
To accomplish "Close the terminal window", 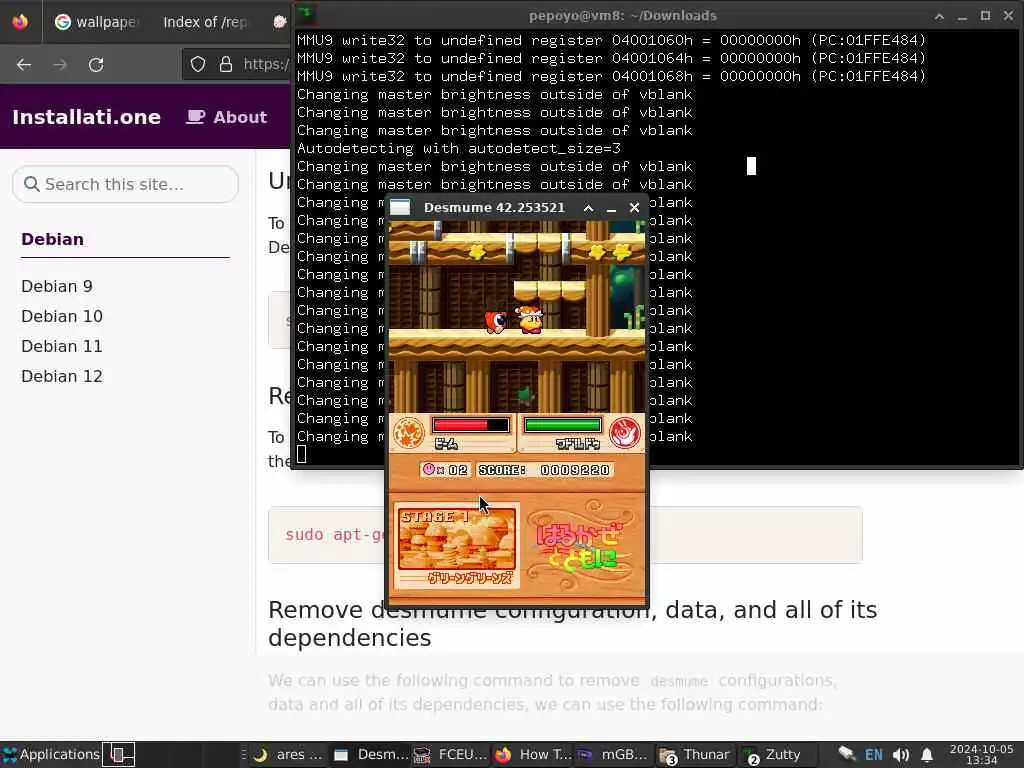I will click(1008, 16).
